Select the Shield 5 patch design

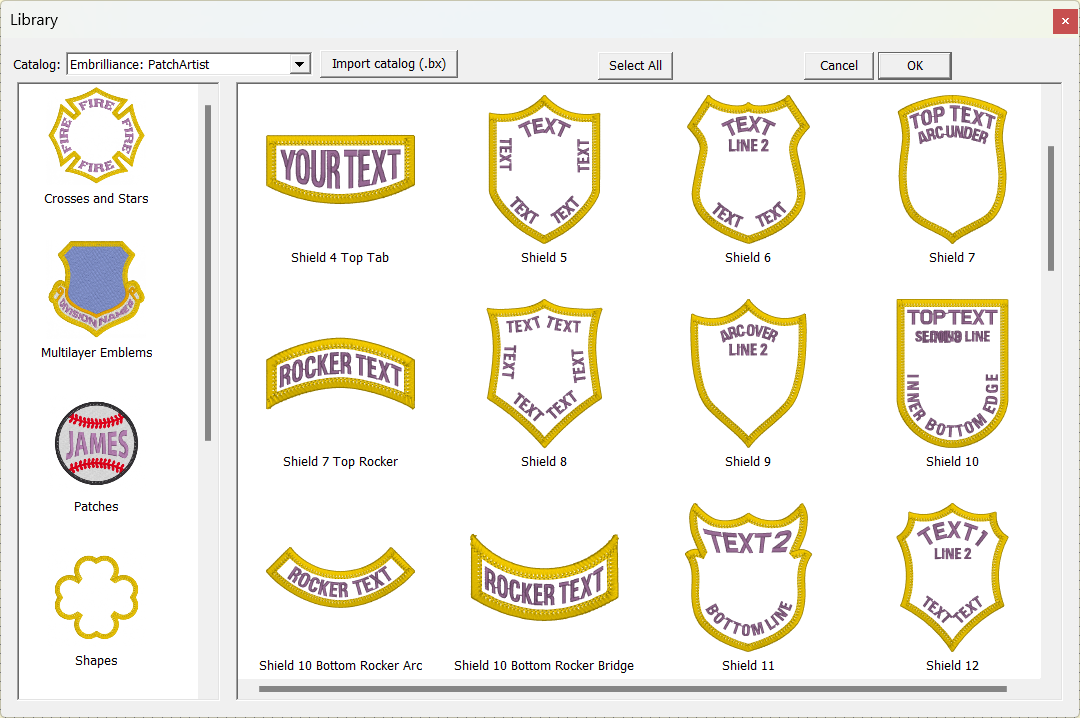click(x=544, y=170)
